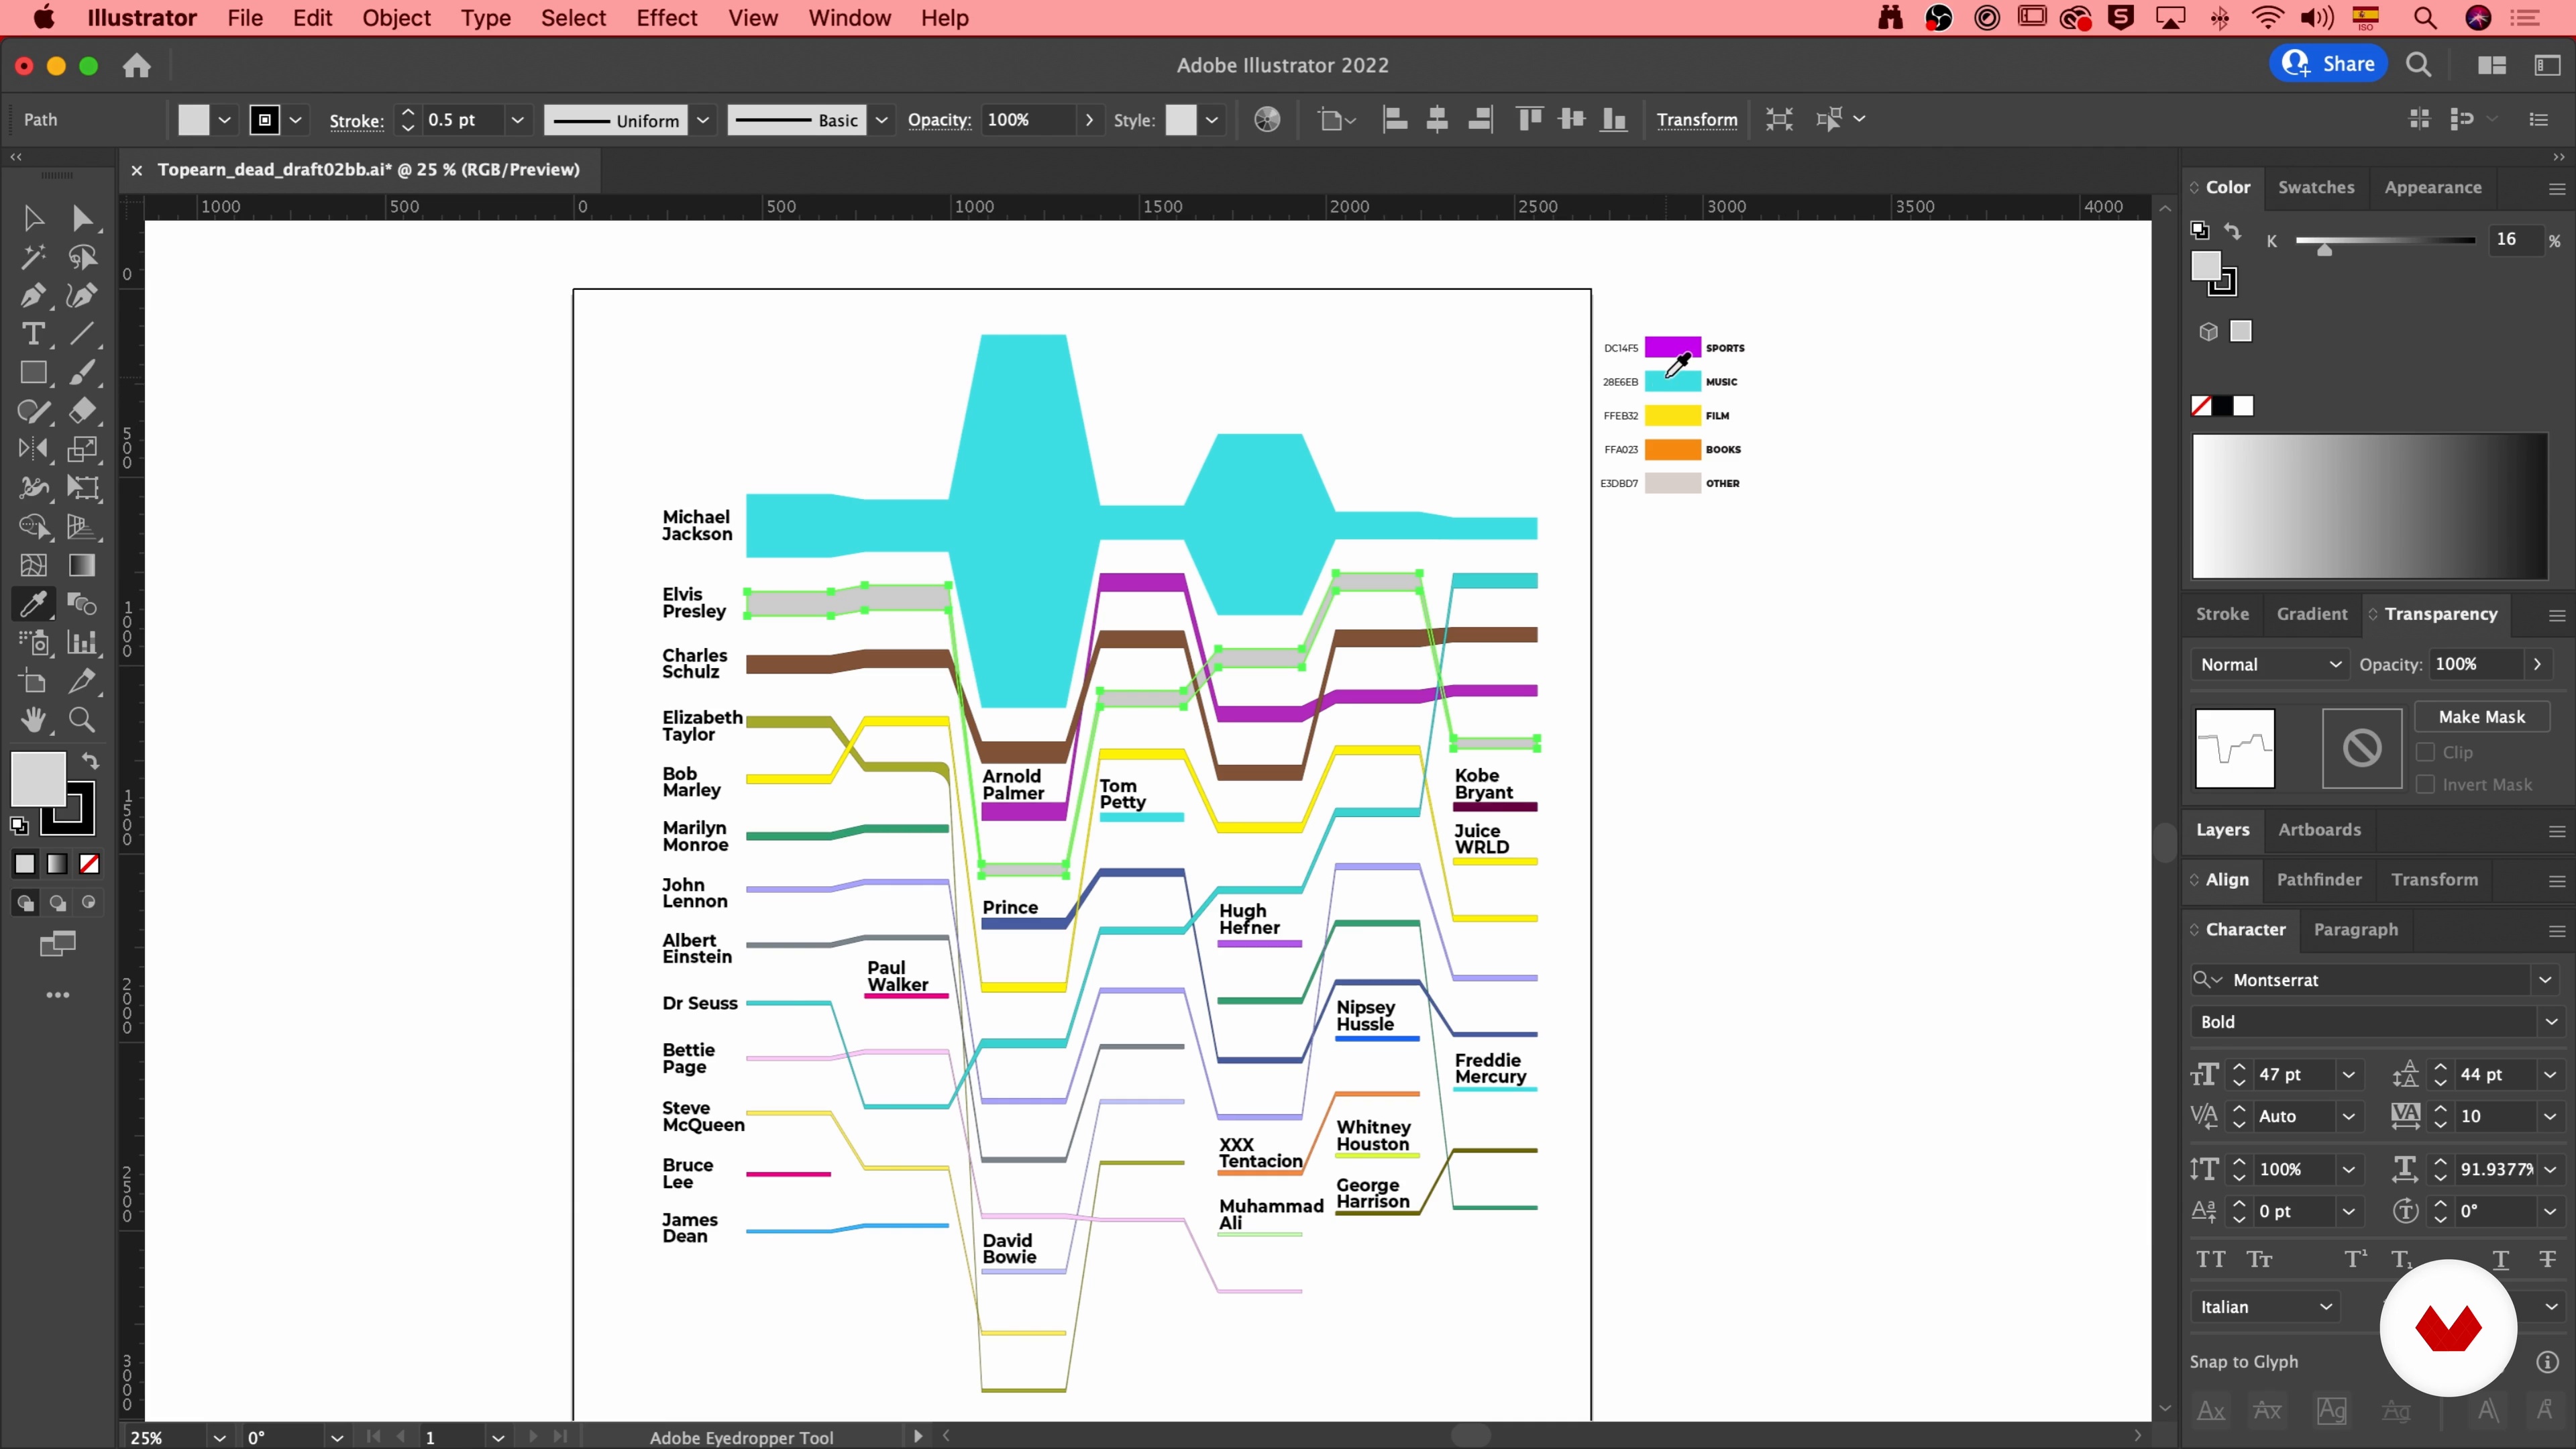Click the Fill color swatch in control bar
This screenshot has width=2576, height=1449.
(x=193, y=120)
